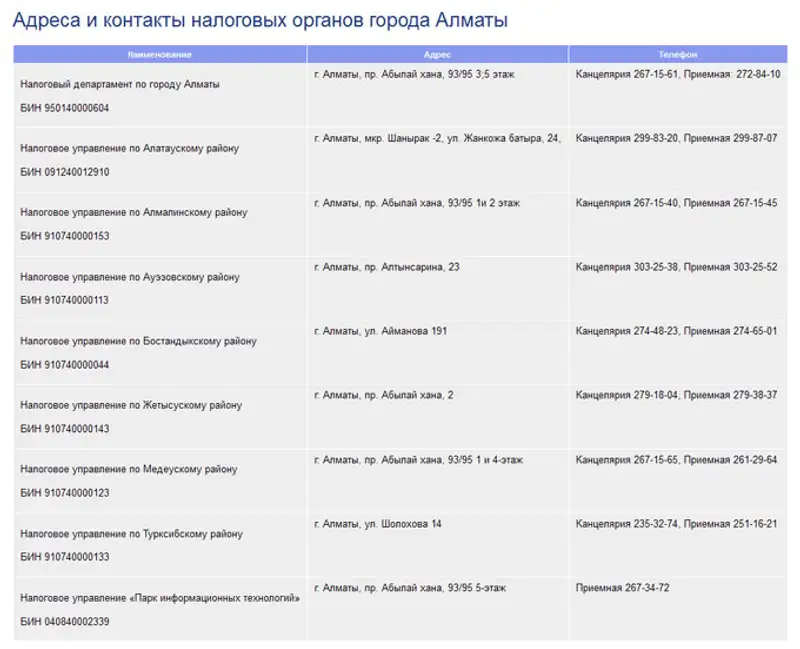Click the Бостандыкскому району office name
The height and width of the screenshot is (649, 800).
coord(138,341)
